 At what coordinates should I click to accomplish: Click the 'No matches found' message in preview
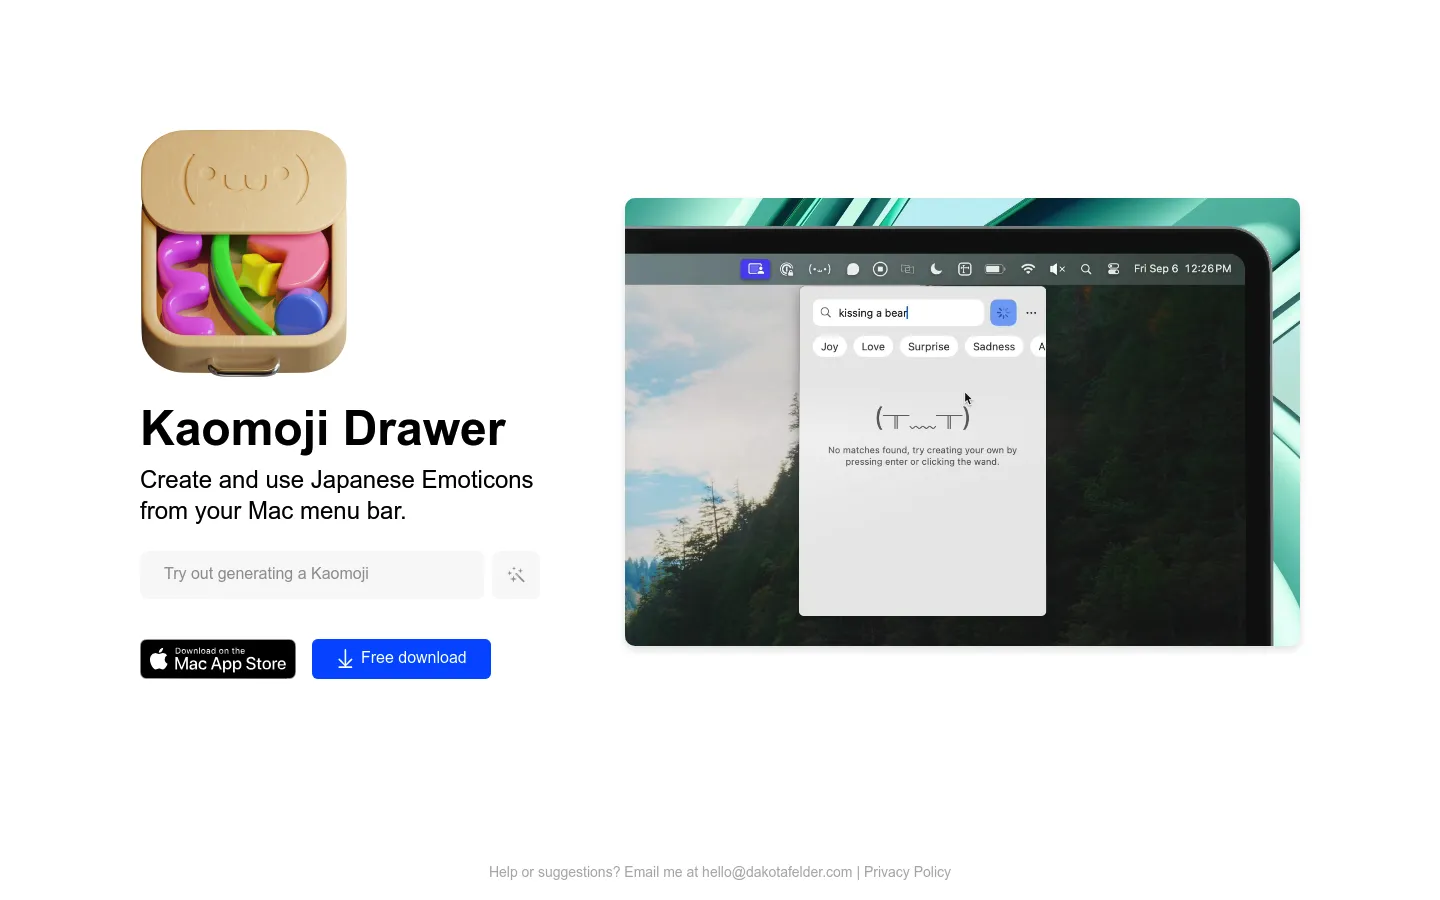[x=922, y=456]
